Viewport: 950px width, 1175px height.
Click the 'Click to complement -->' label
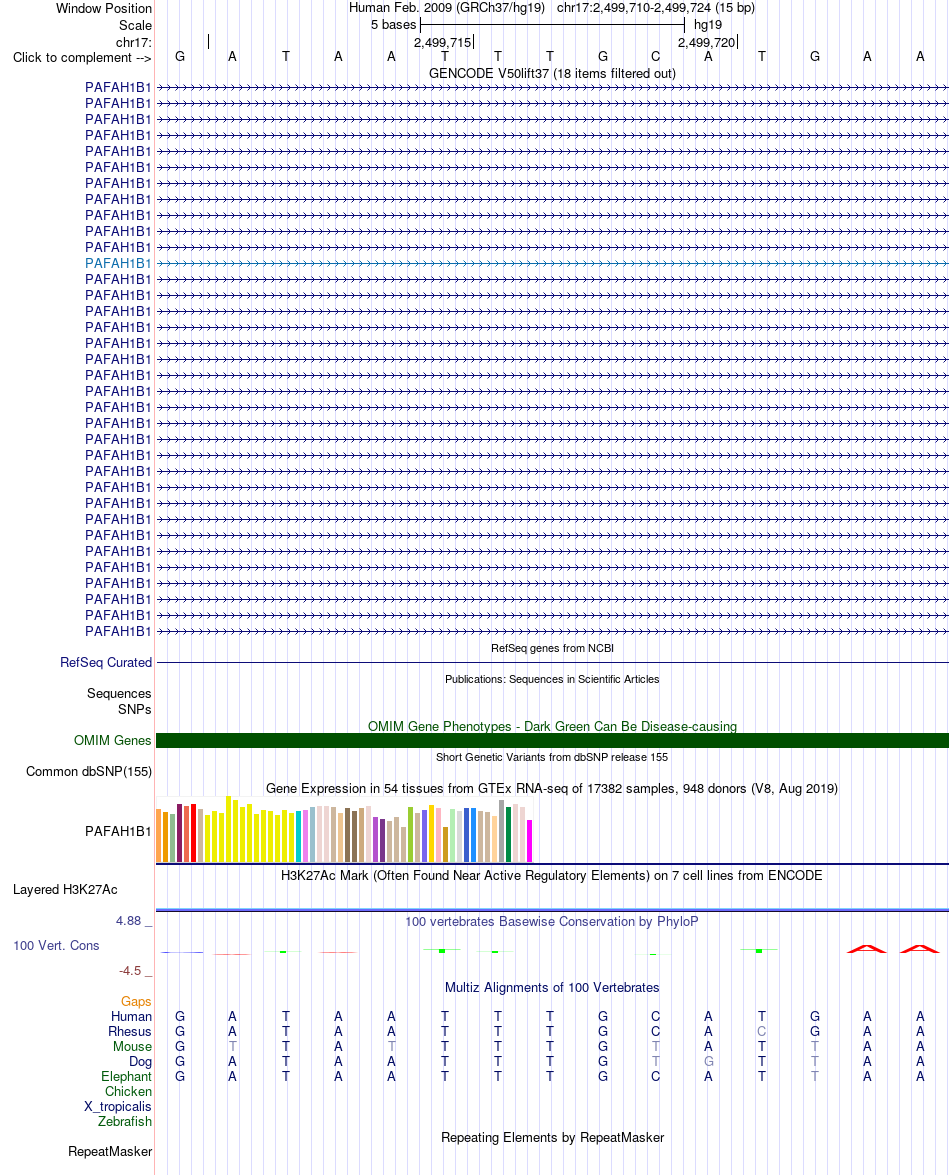click(82, 58)
